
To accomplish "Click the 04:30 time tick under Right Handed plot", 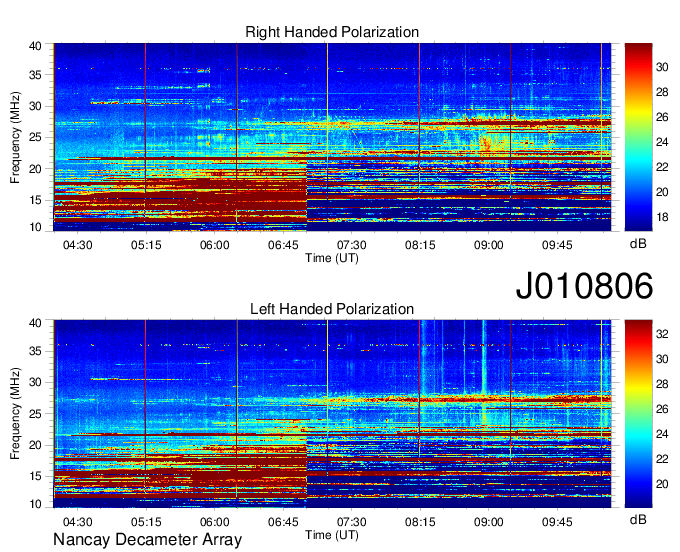I will pos(78,245).
